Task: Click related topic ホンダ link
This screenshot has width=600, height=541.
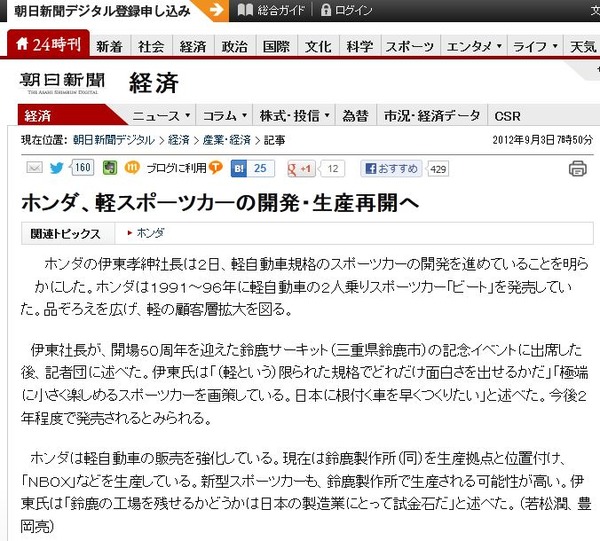Action: coord(150,233)
